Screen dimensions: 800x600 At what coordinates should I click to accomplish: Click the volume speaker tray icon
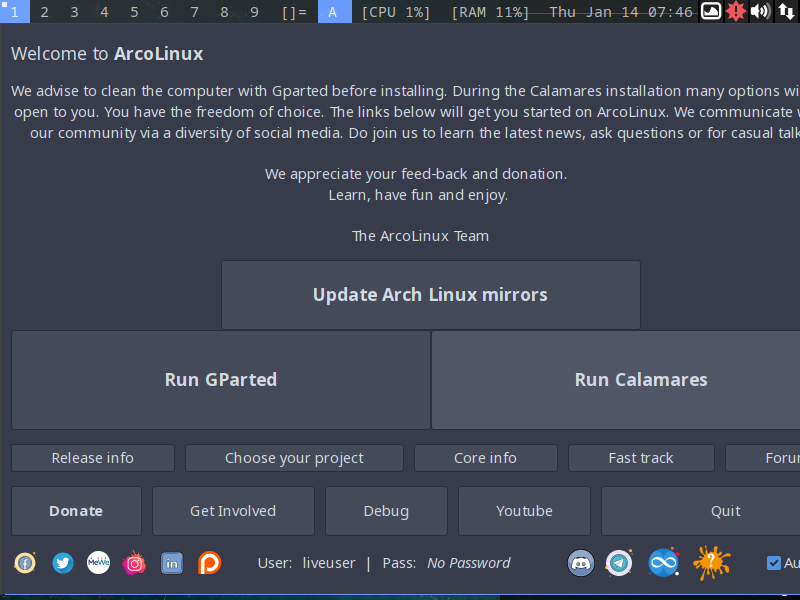tap(760, 11)
